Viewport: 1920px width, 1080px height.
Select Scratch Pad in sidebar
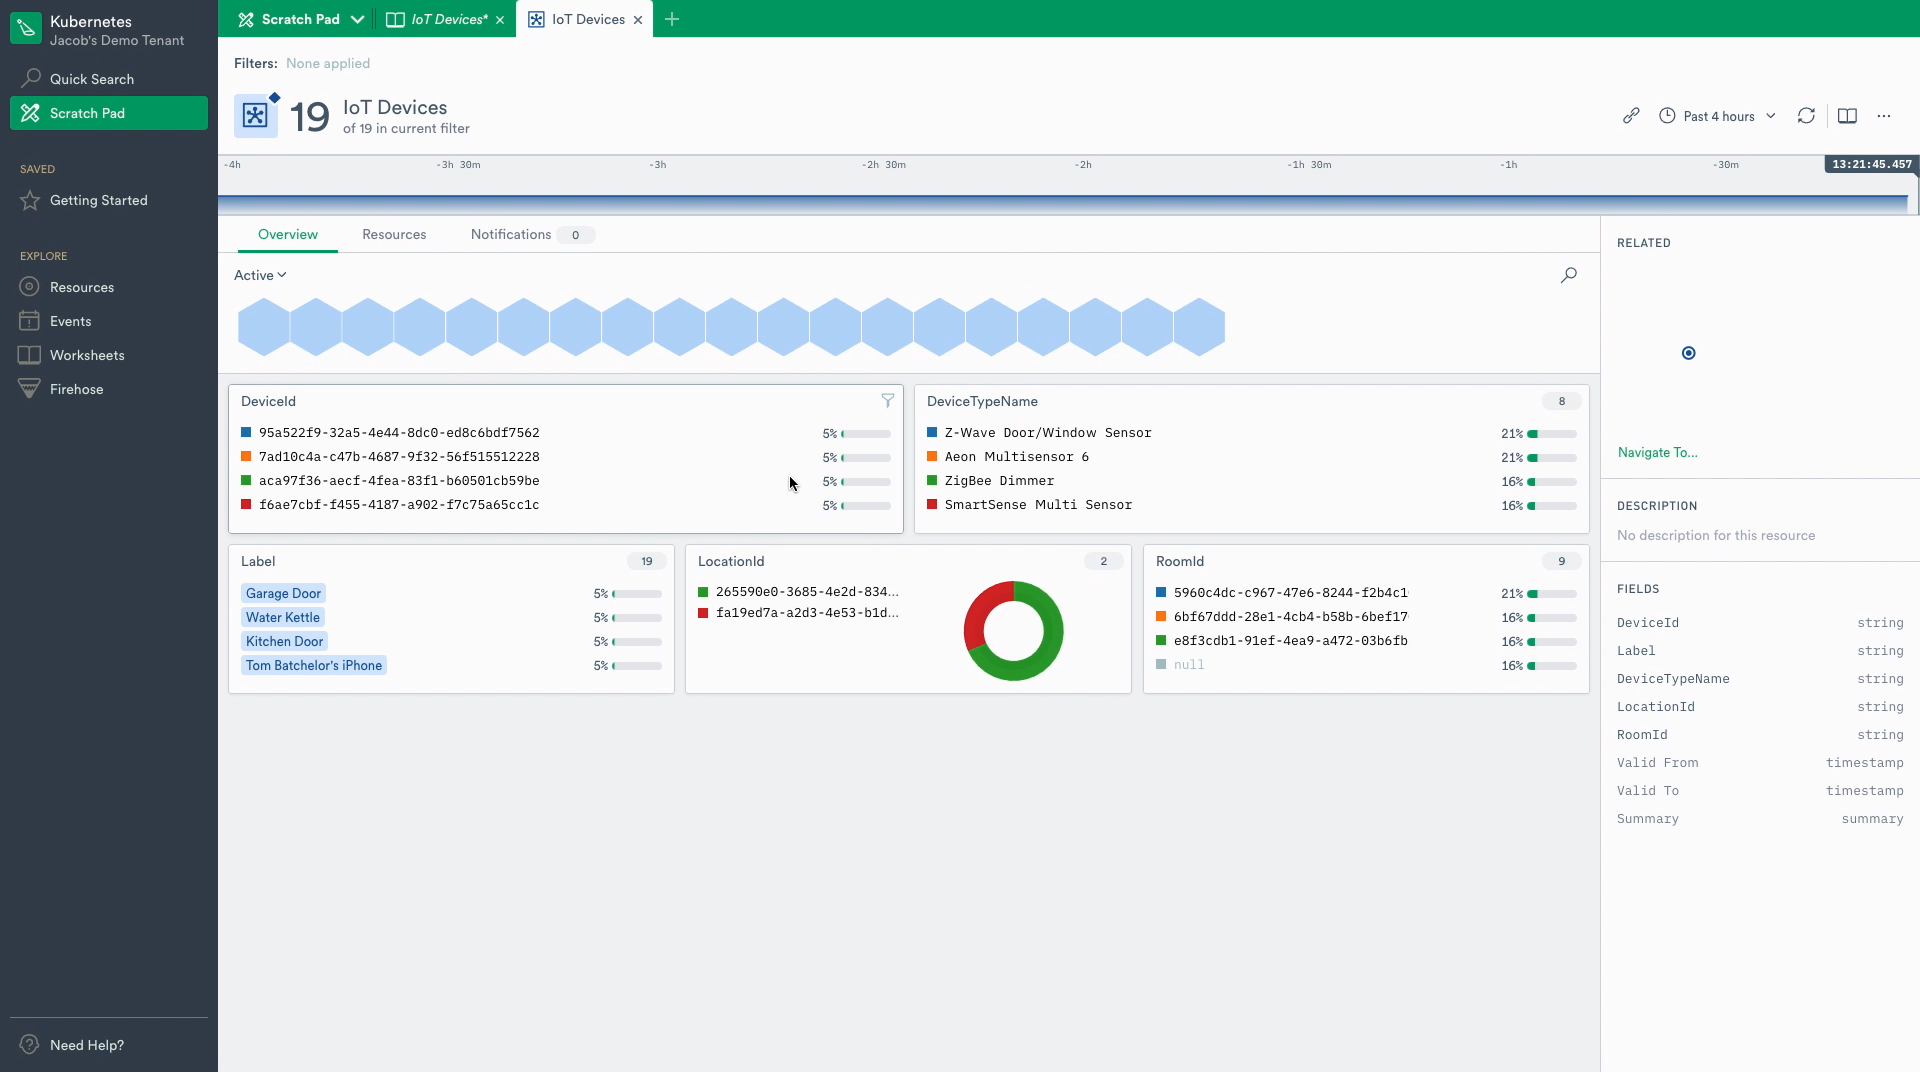109,113
